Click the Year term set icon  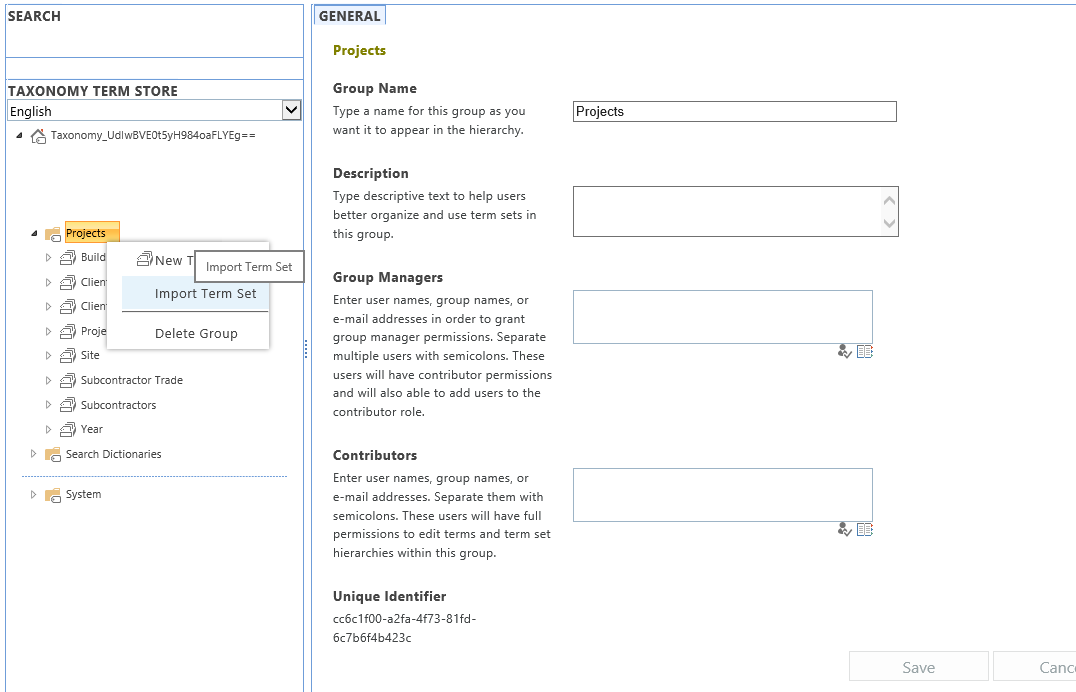point(67,430)
